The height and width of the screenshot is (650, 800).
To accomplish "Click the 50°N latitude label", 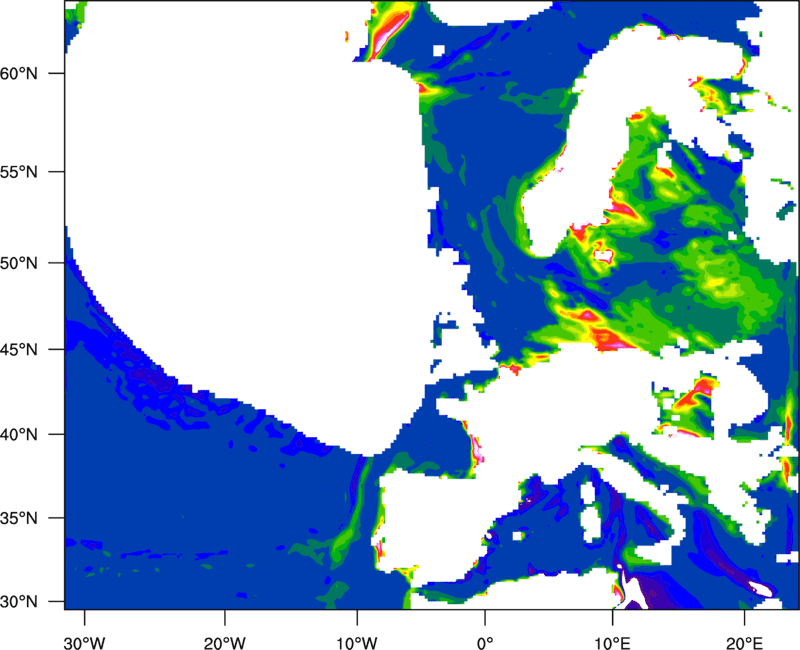I will pyautogui.click(x=19, y=263).
